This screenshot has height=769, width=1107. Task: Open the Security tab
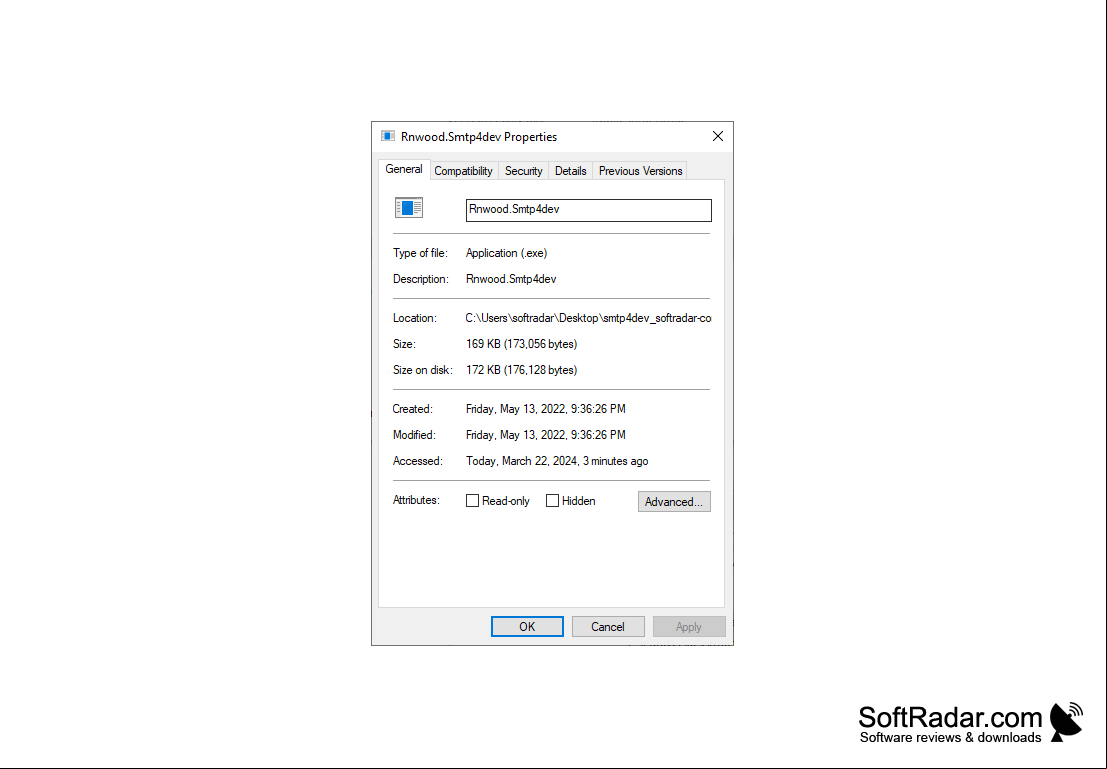[x=523, y=171]
